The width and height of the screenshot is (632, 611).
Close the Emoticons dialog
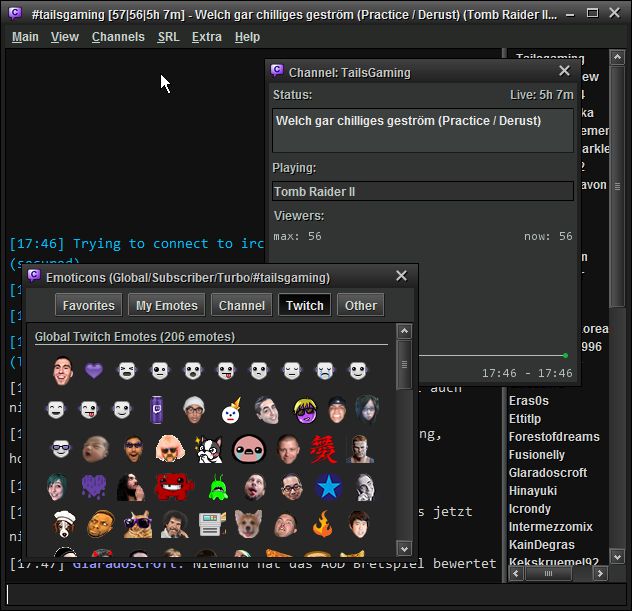[x=401, y=276]
